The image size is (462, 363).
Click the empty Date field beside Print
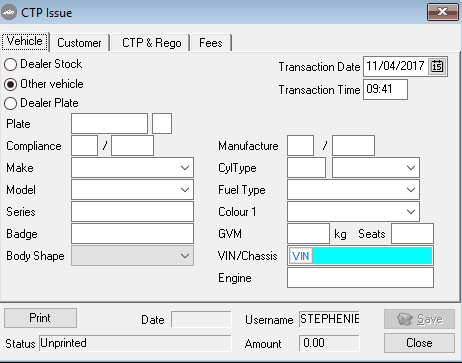[x=201, y=319]
